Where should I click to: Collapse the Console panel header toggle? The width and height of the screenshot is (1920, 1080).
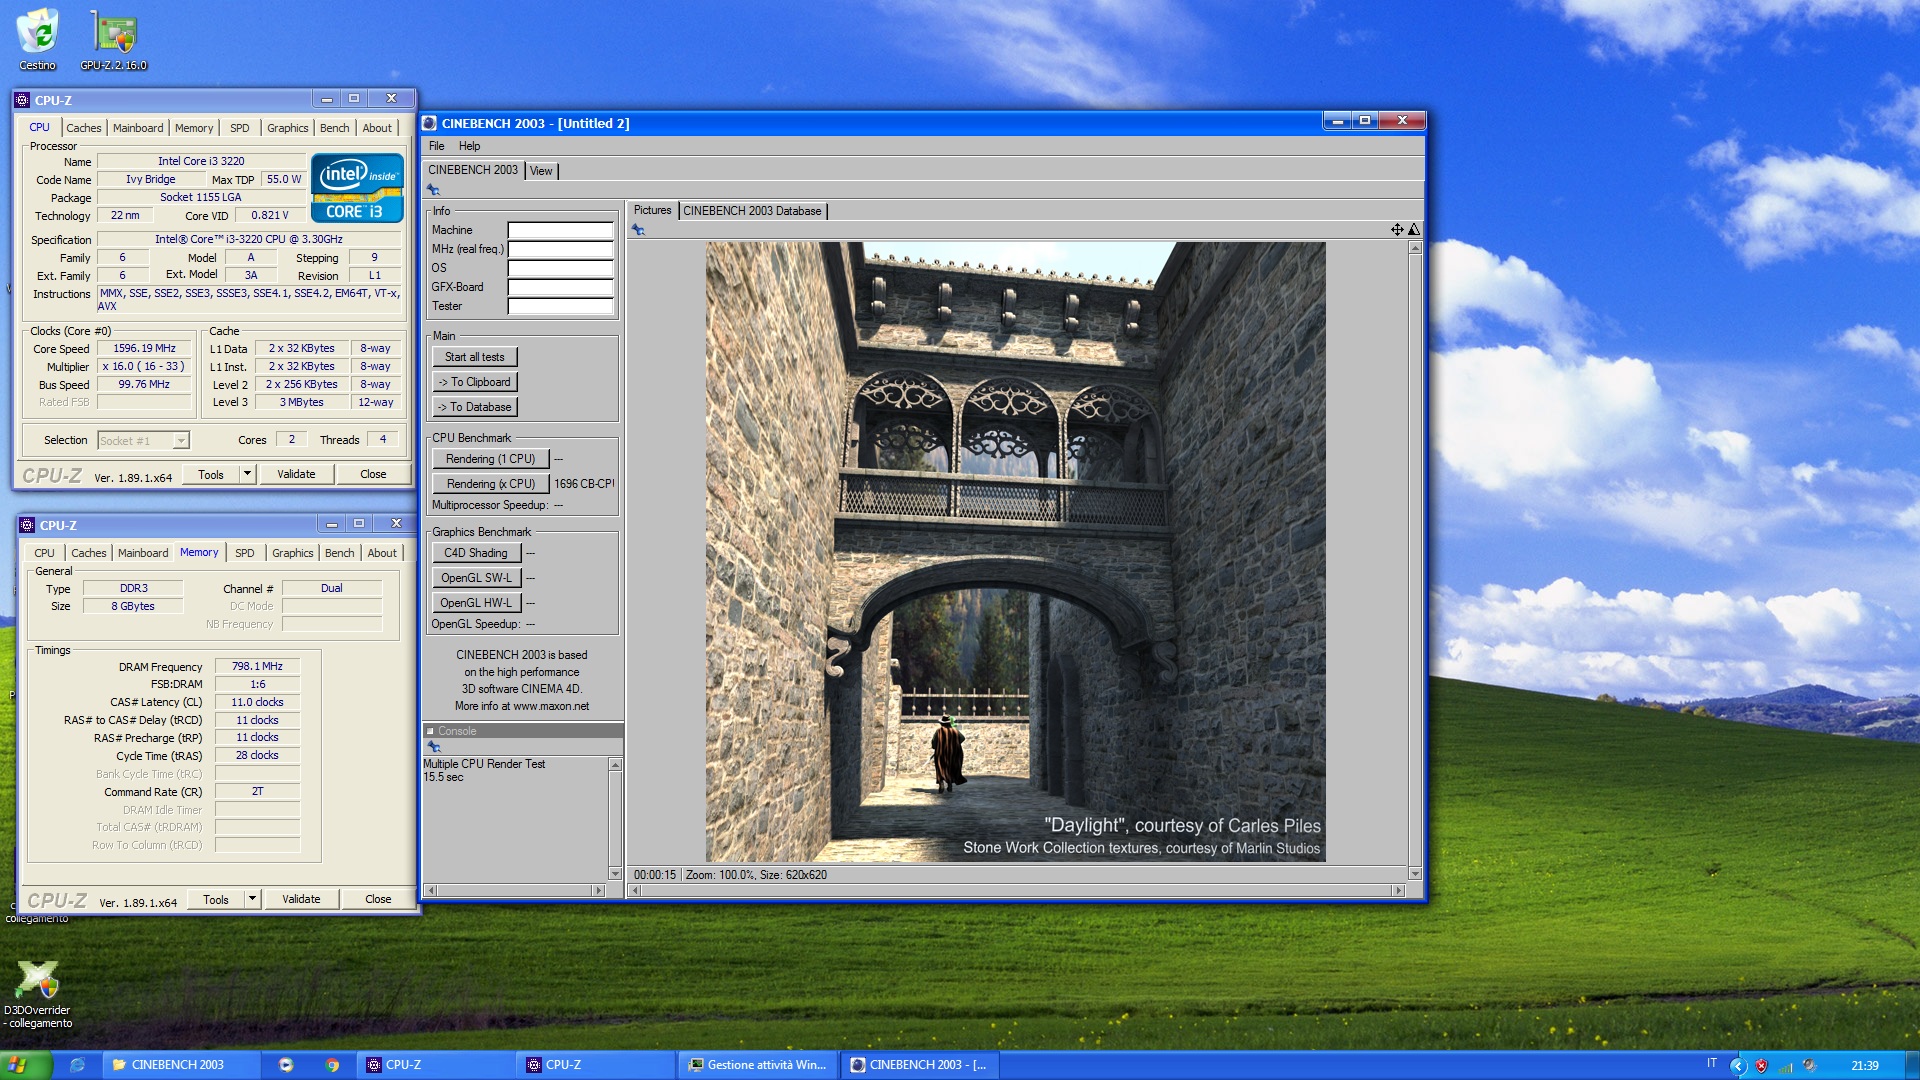pyautogui.click(x=430, y=731)
